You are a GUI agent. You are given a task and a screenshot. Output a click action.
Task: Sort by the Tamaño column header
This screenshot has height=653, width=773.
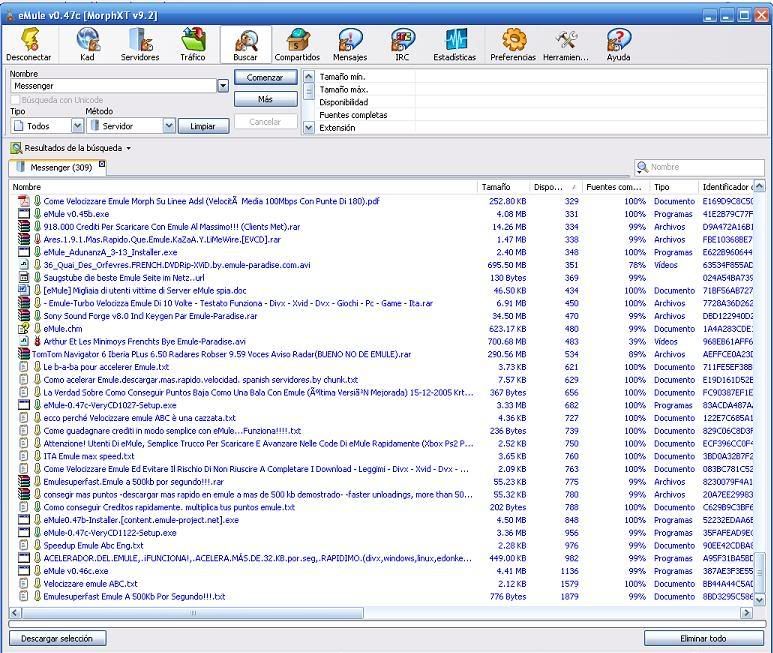click(502, 187)
